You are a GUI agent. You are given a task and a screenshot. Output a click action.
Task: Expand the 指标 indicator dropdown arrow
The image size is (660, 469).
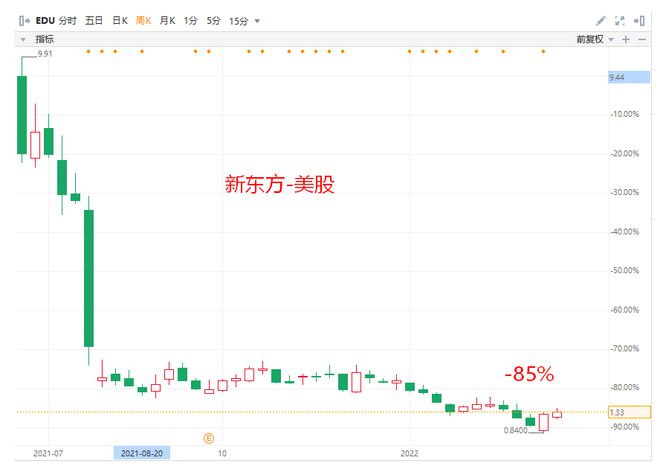[23, 40]
